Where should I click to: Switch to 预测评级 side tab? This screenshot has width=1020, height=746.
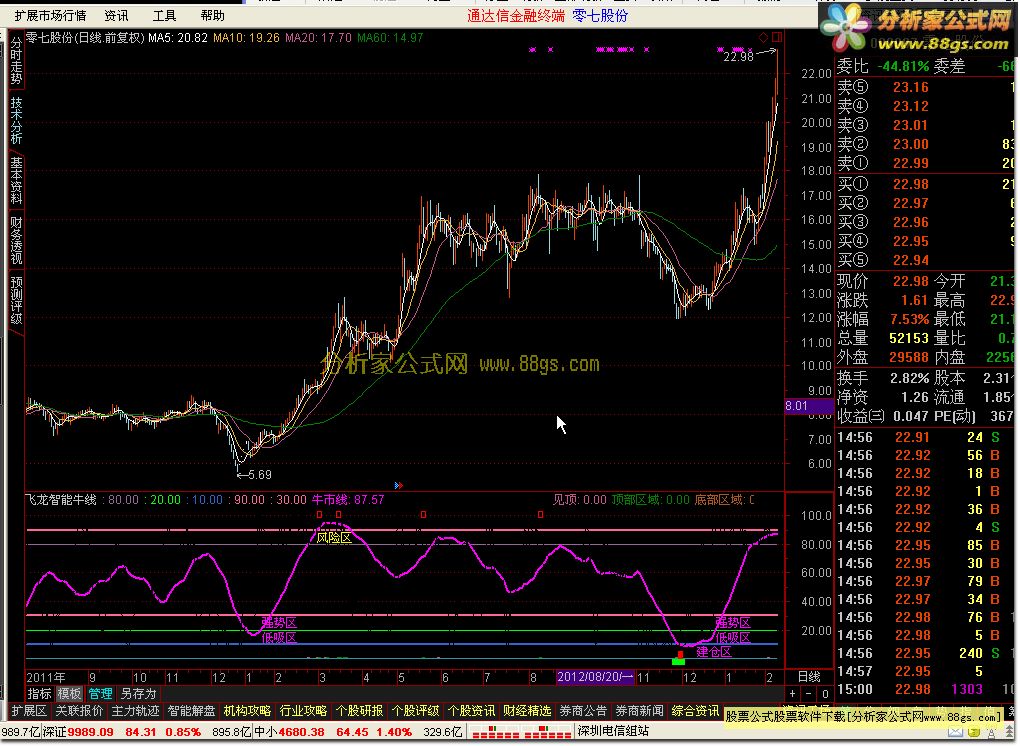pos(16,300)
